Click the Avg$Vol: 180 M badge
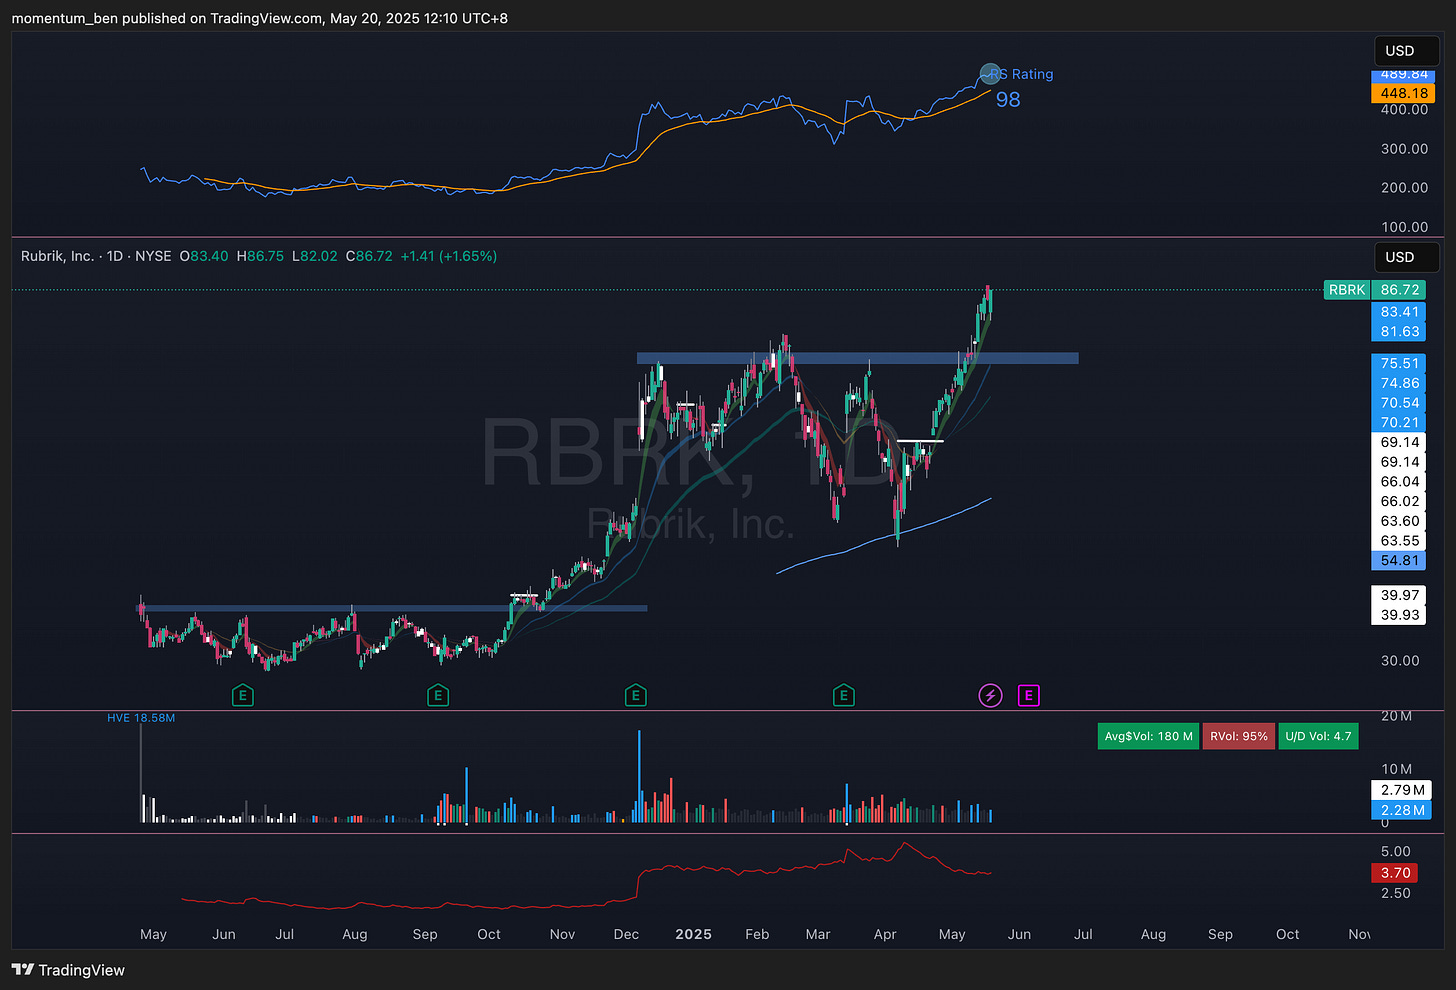Viewport: 1456px width, 990px height. tap(1148, 736)
